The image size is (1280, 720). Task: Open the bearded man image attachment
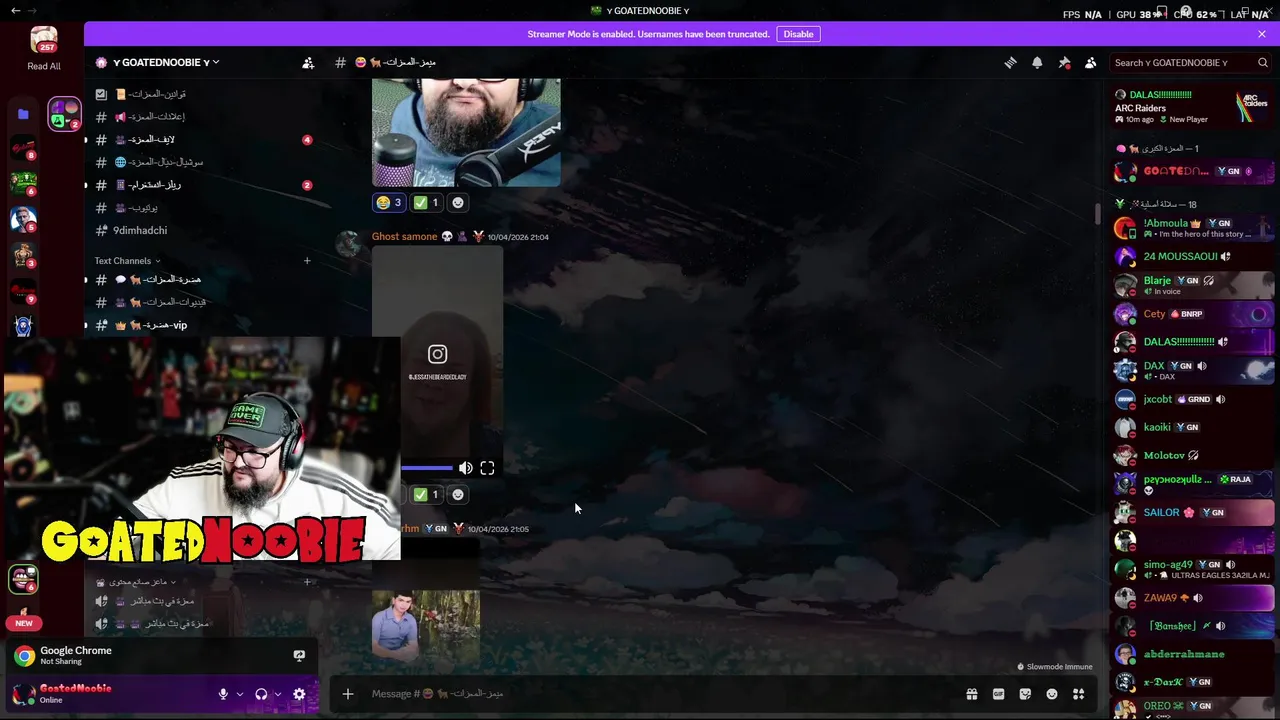click(466, 132)
